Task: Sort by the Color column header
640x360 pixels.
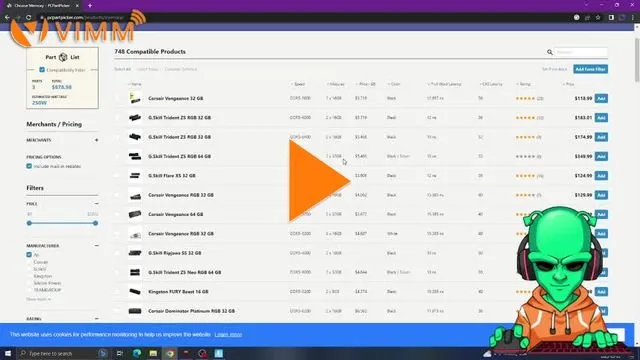Action: tap(394, 84)
